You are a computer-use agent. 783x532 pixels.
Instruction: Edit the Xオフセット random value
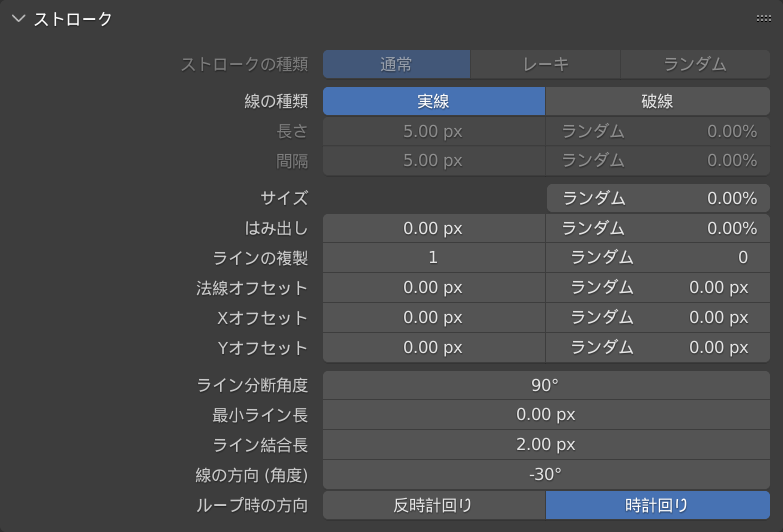point(658,318)
